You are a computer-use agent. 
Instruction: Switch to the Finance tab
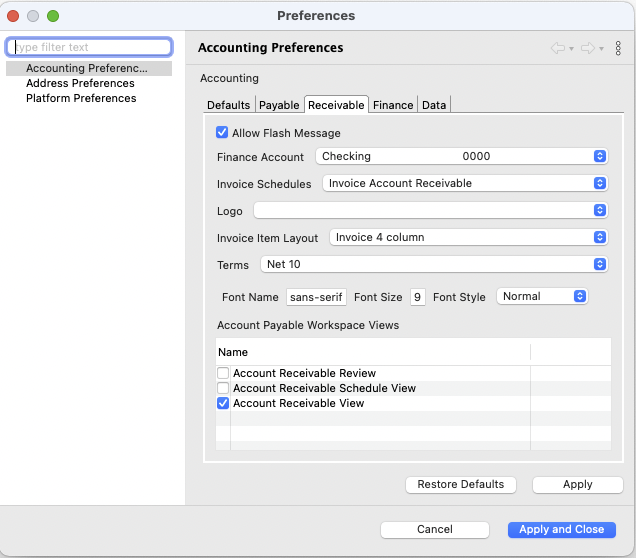[393, 105]
